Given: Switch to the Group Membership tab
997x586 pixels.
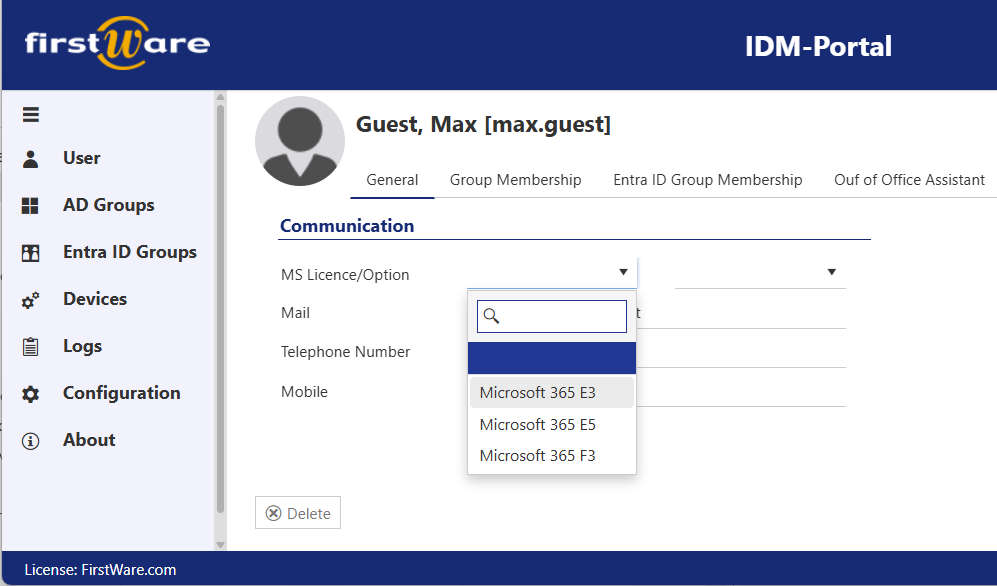Looking at the screenshot, I should click(x=516, y=180).
